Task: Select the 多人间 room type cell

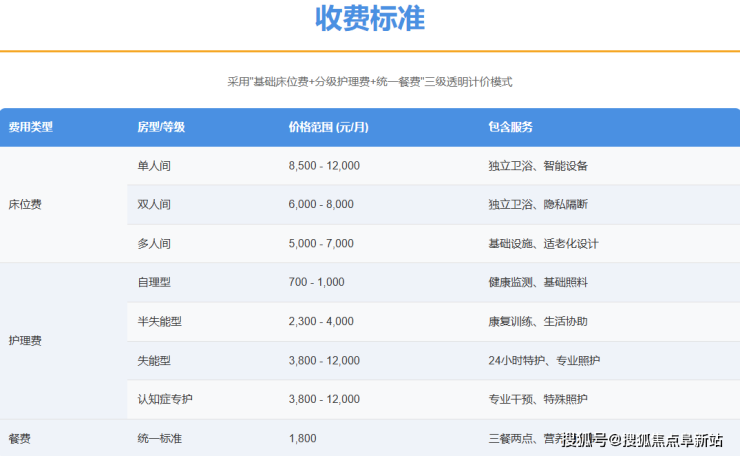Action: (154, 243)
